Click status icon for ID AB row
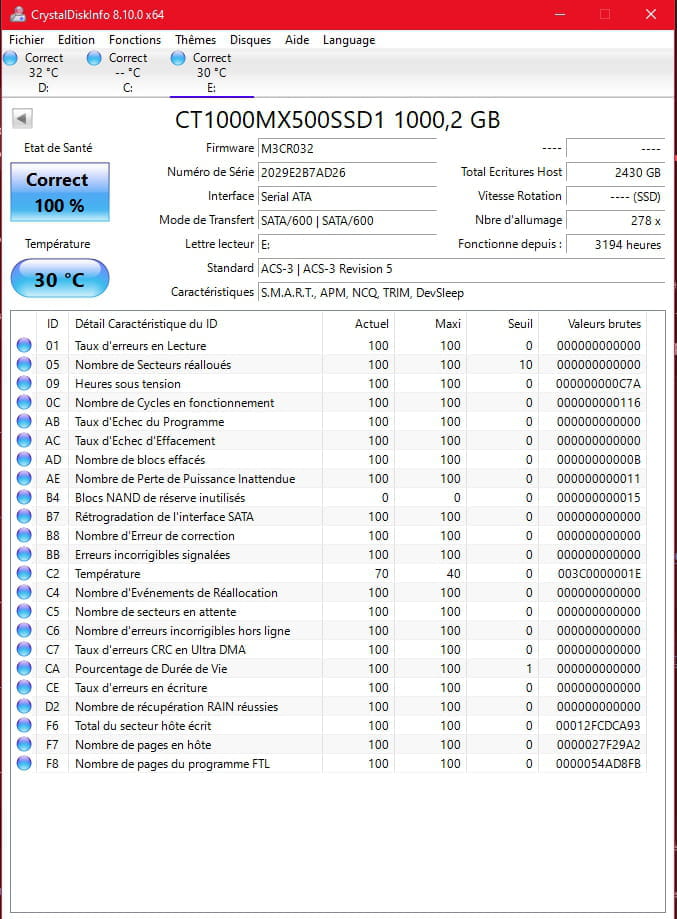Viewport: 677px width, 919px height. point(24,421)
